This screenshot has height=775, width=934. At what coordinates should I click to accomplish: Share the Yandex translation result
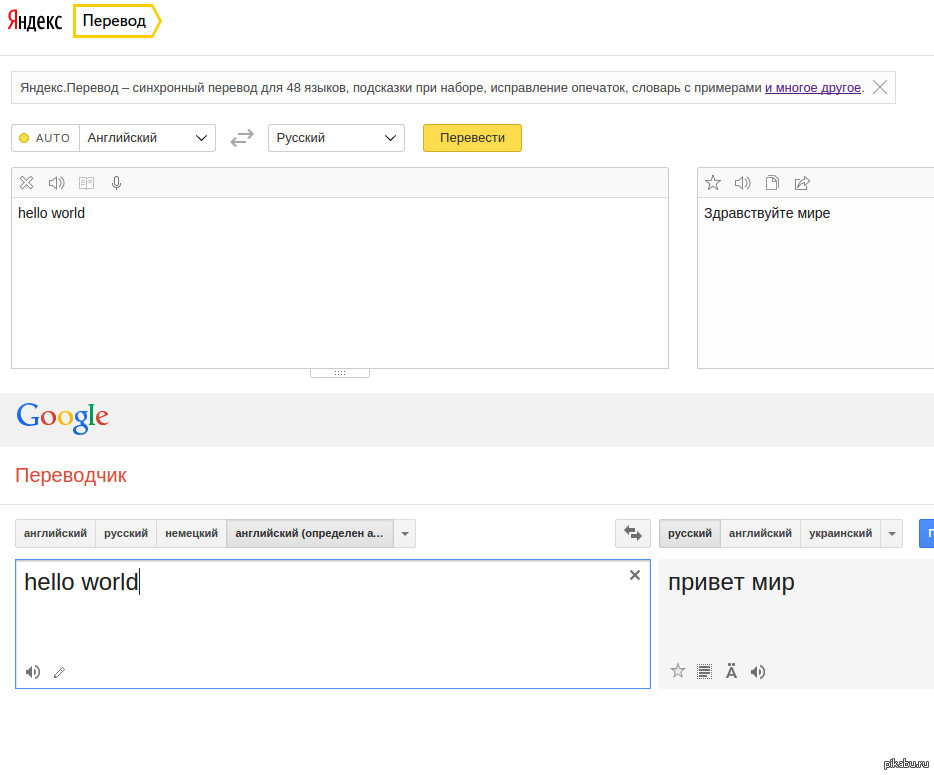click(x=801, y=183)
